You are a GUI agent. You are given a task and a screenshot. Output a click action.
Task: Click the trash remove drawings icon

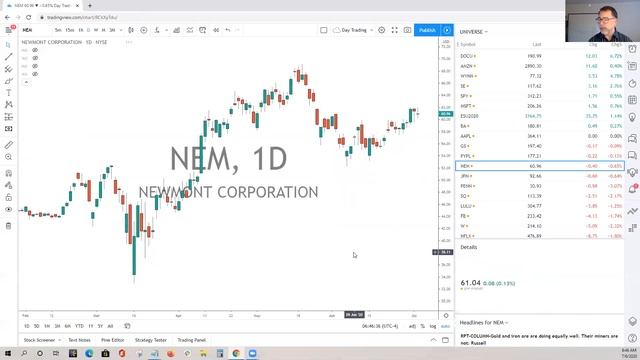point(8,226)
